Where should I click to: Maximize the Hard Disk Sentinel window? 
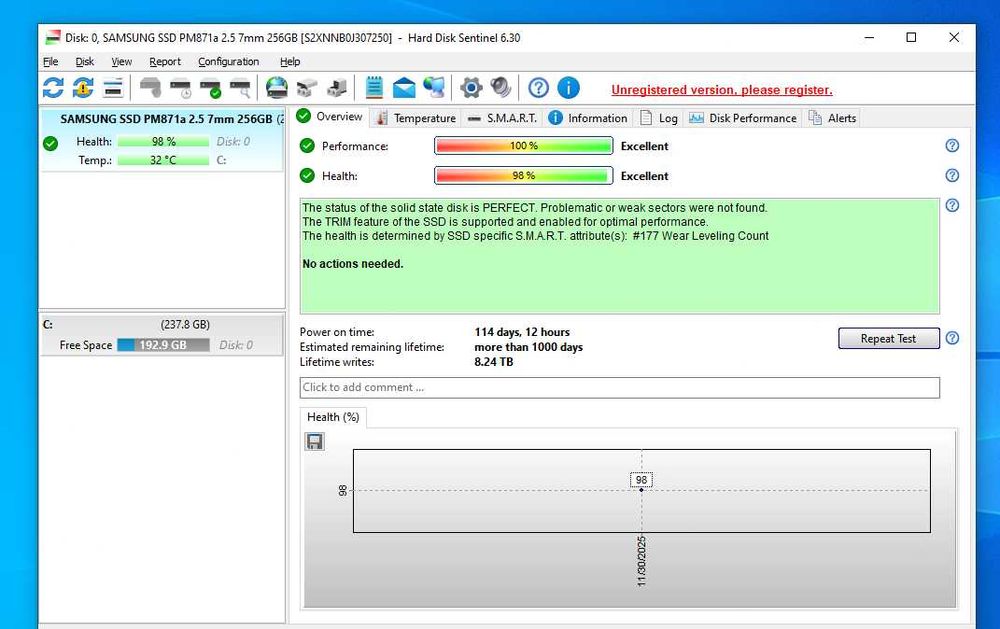[911, 38]
